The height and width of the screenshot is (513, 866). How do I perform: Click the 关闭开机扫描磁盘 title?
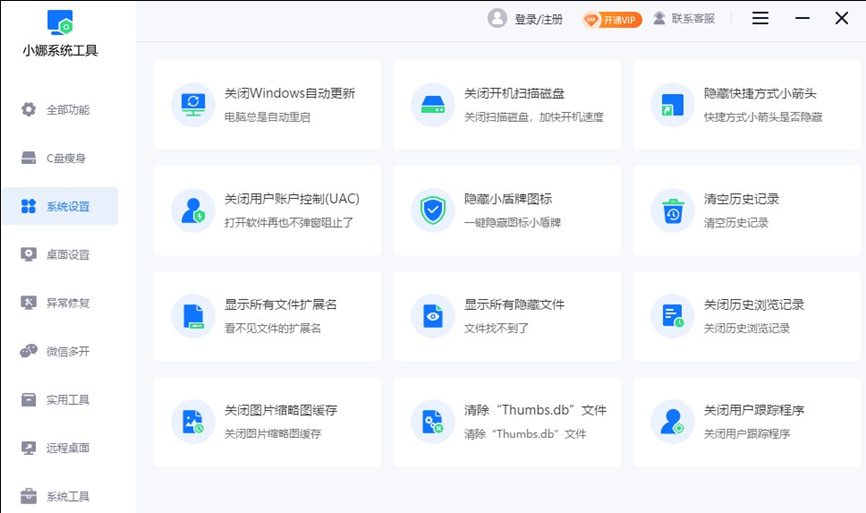pos(514,93)
